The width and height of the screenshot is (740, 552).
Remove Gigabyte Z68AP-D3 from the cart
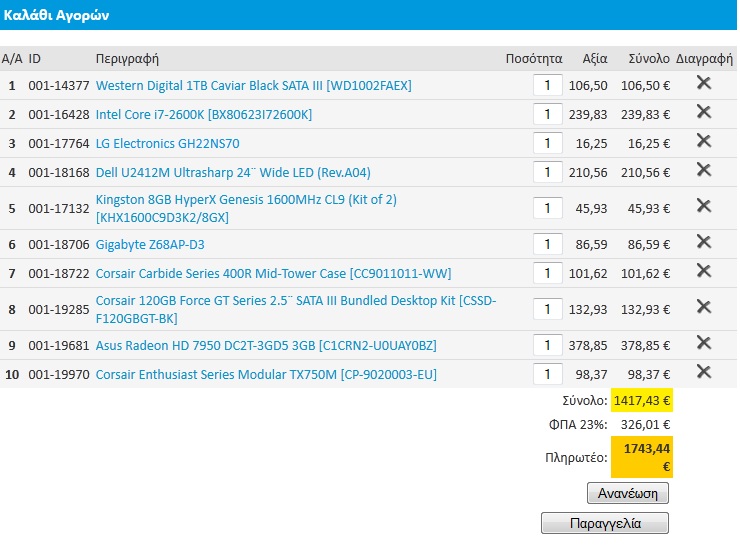click(704, 242)
